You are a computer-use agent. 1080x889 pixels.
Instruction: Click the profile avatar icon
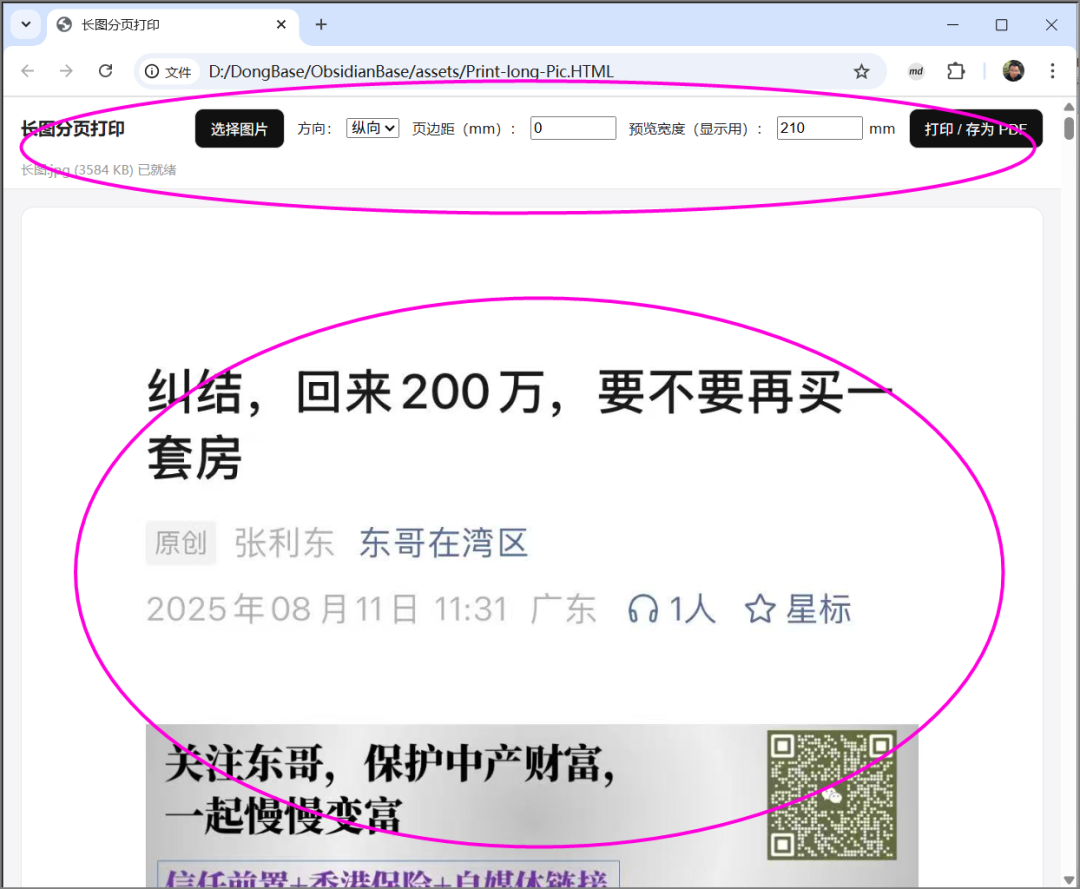[1013, 71]
